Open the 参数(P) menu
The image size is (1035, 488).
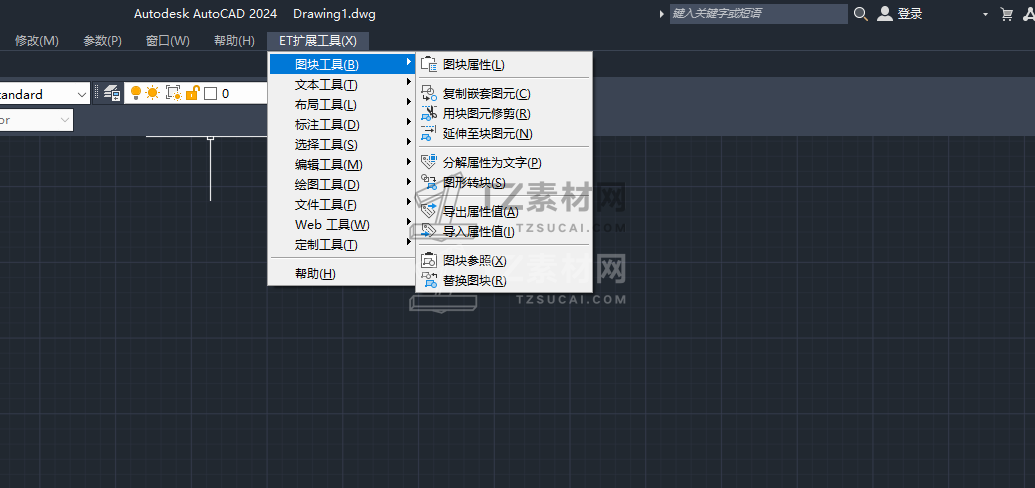[102, 41]
